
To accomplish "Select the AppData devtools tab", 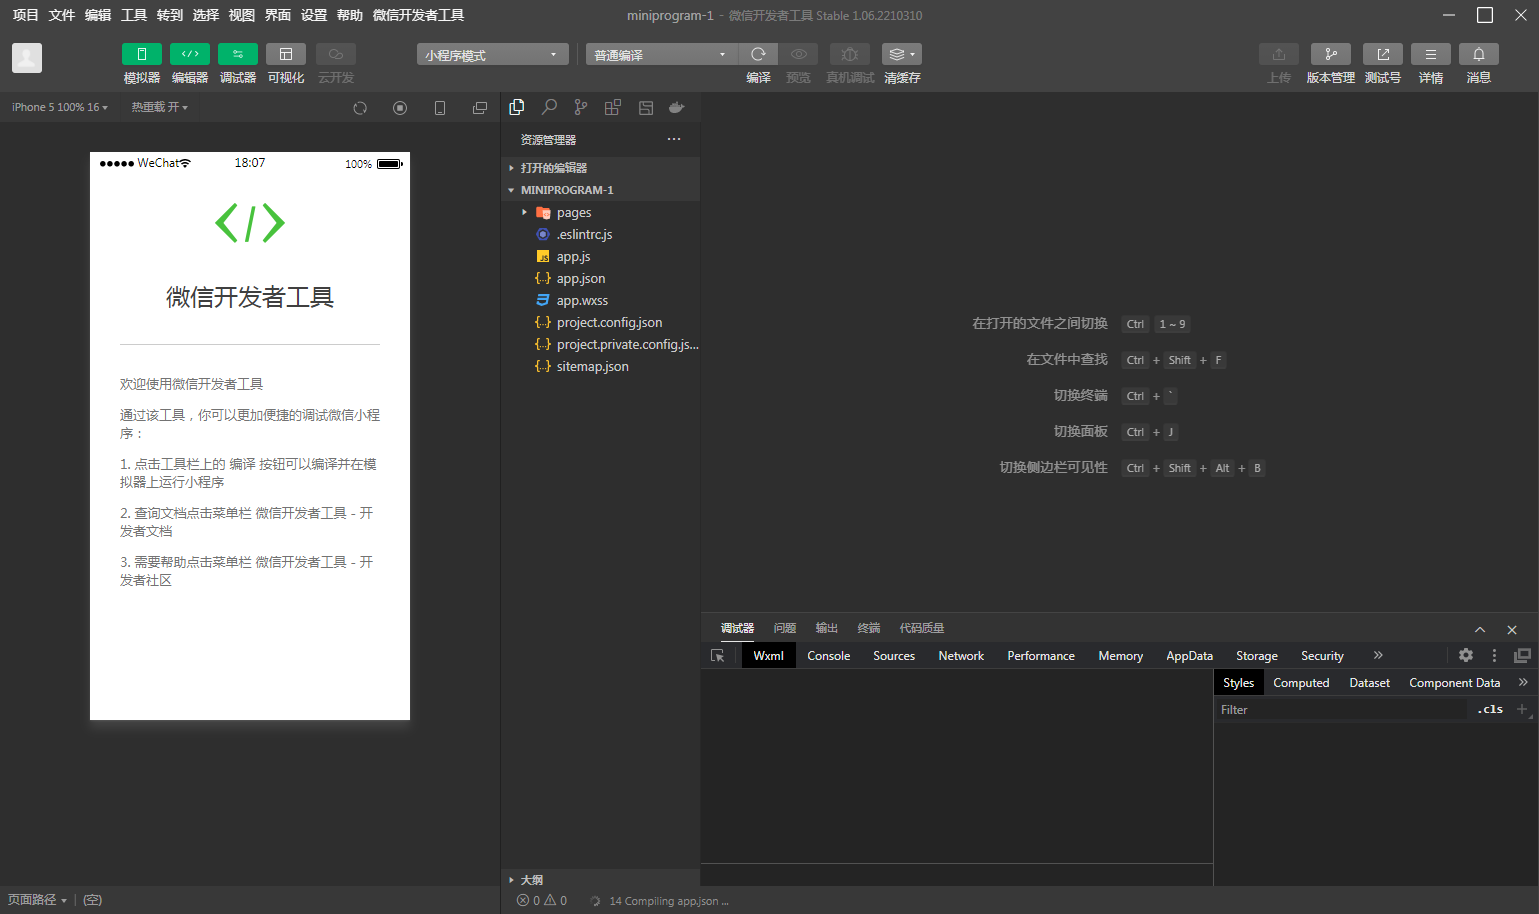I will coord(1189,656).
